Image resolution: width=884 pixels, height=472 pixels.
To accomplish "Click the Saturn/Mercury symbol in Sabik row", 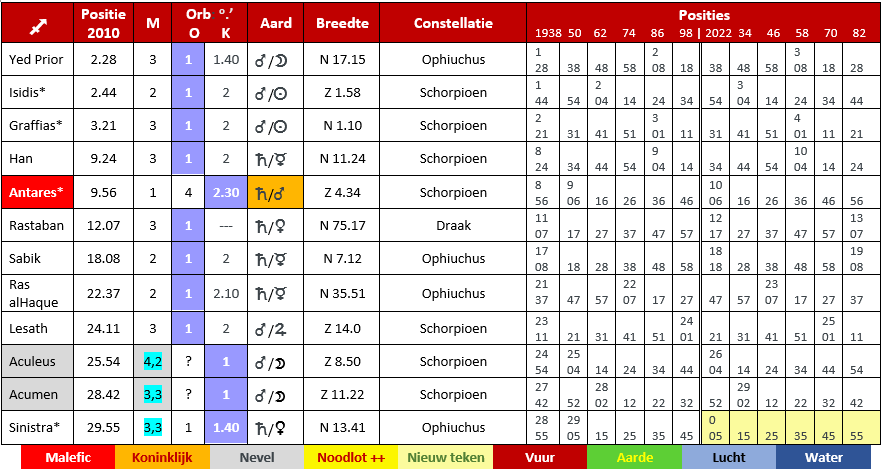I will tap(271, 259).
